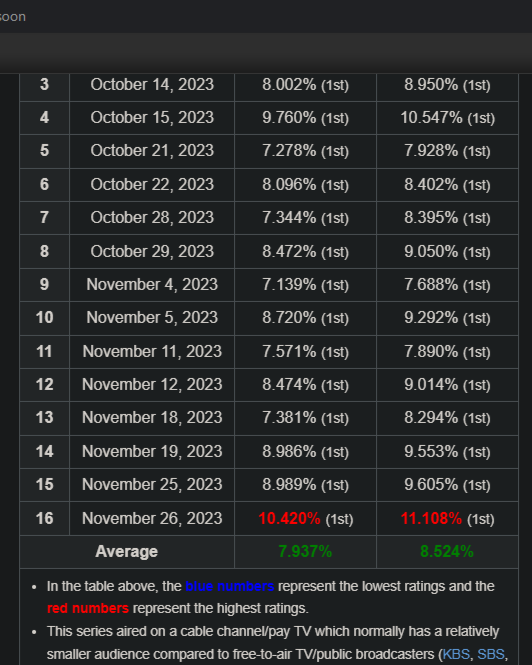
Task: Click the blue numbers legend text
Action: point(230,587)
